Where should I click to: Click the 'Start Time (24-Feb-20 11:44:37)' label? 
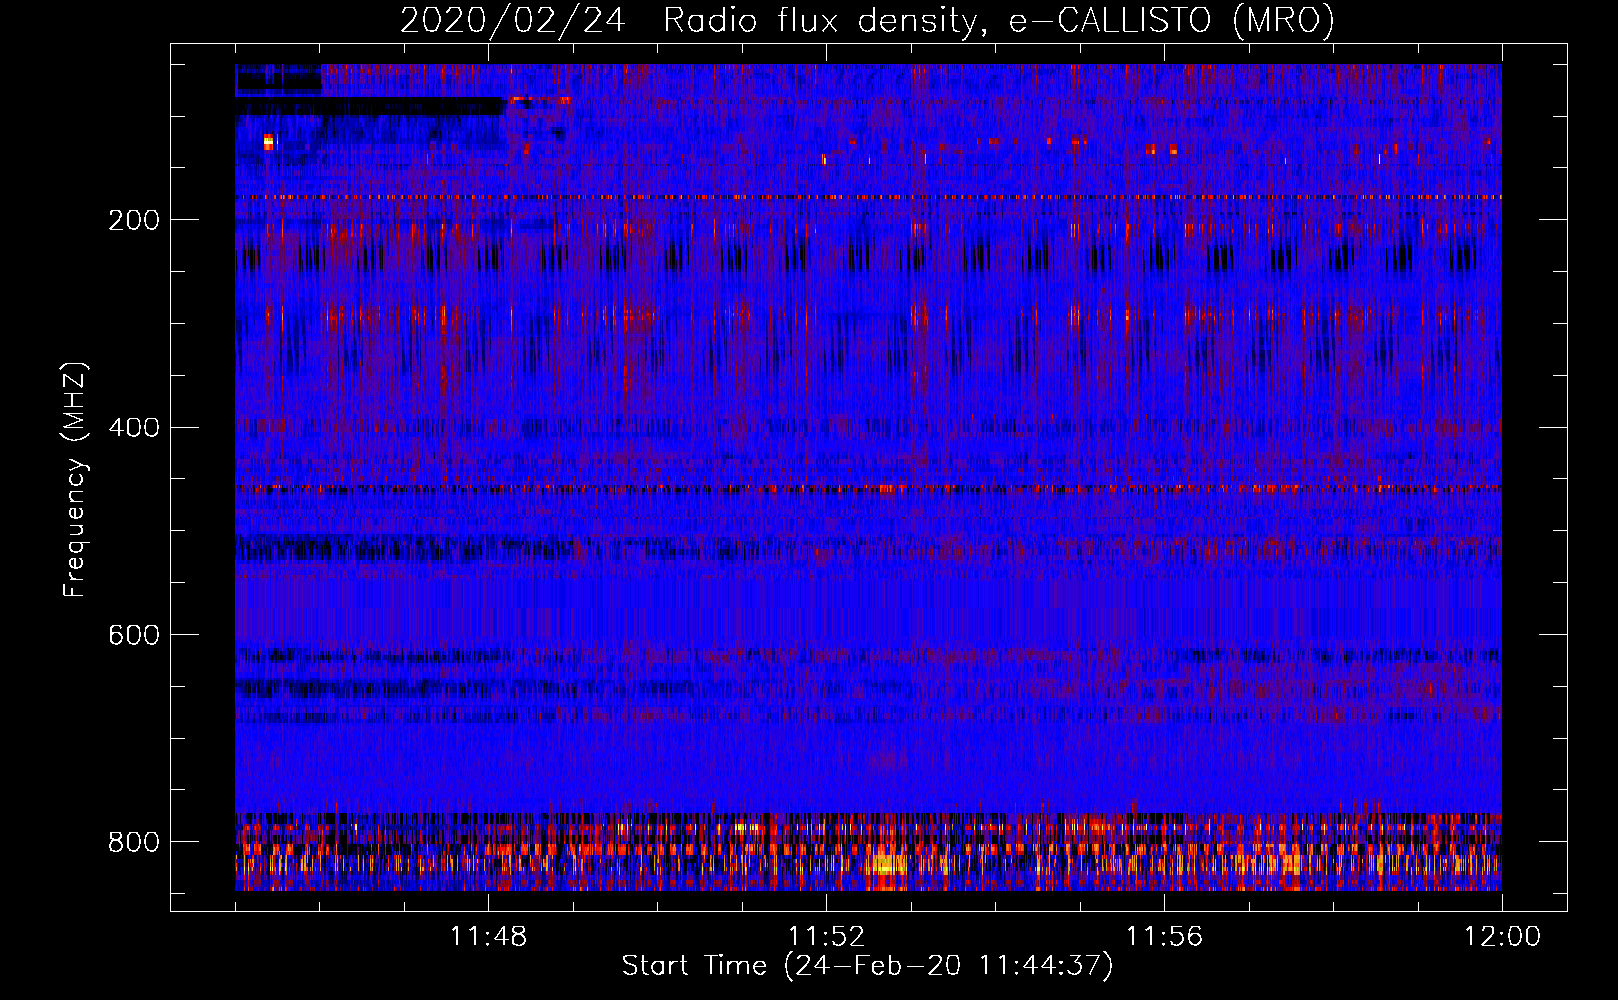click(x=867, y=966)
